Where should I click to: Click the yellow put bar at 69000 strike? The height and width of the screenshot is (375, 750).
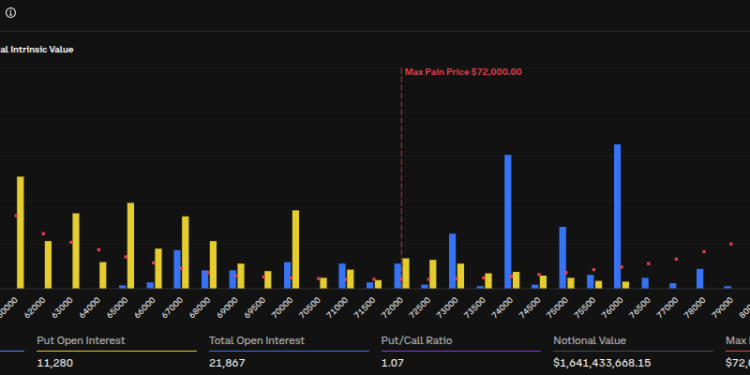pos(241,276)
